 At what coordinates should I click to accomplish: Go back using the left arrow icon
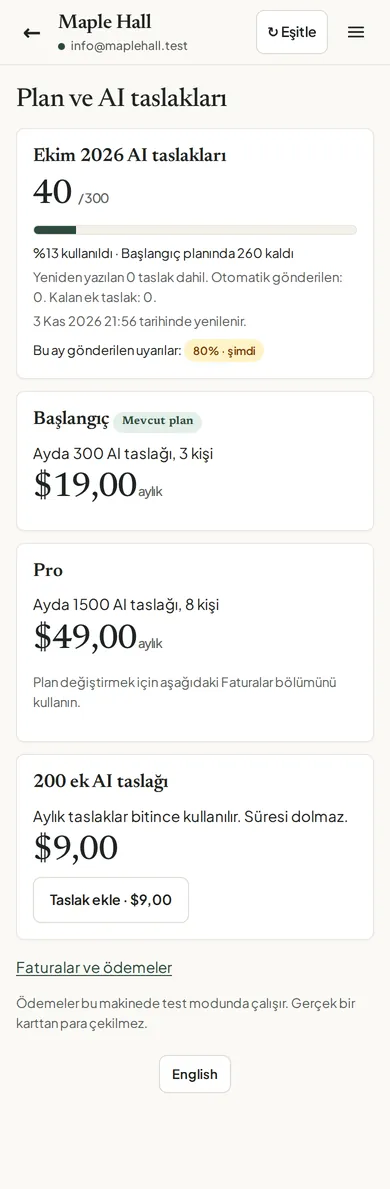(x=31, y=33)
